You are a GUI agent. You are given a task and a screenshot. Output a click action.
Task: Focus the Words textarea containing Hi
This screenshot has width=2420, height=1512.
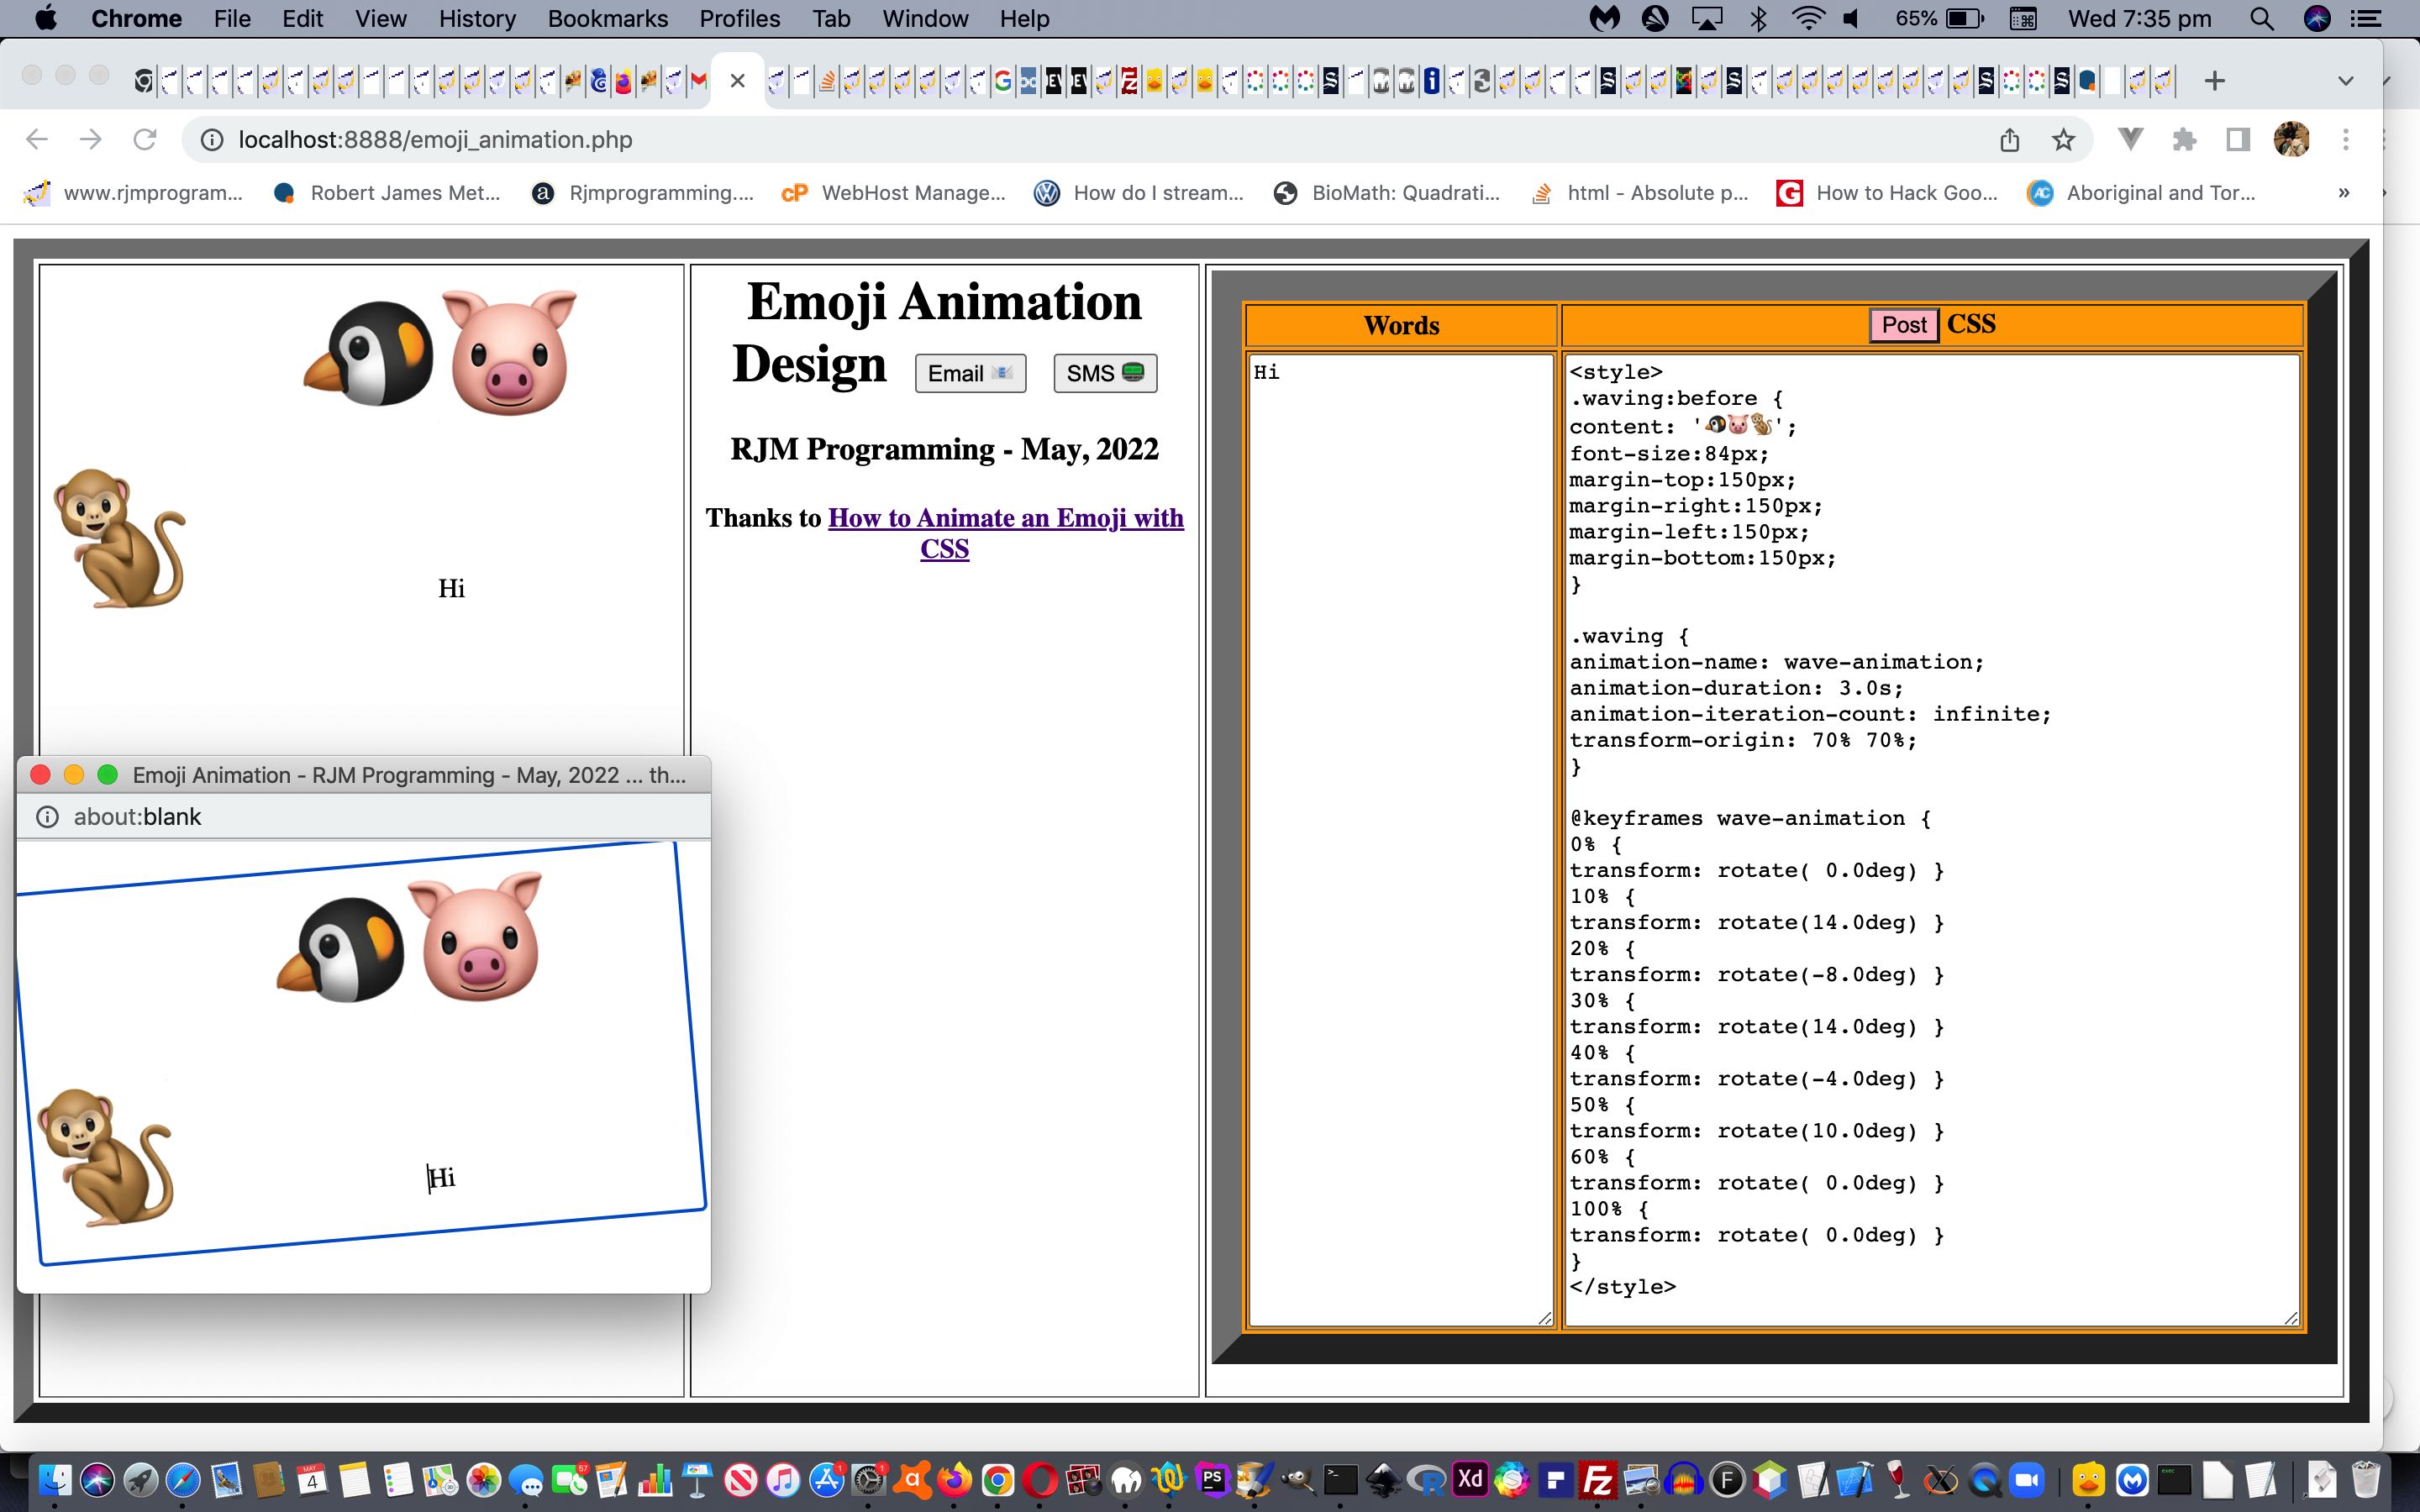pyautogui.click(x=1400, y=840)
